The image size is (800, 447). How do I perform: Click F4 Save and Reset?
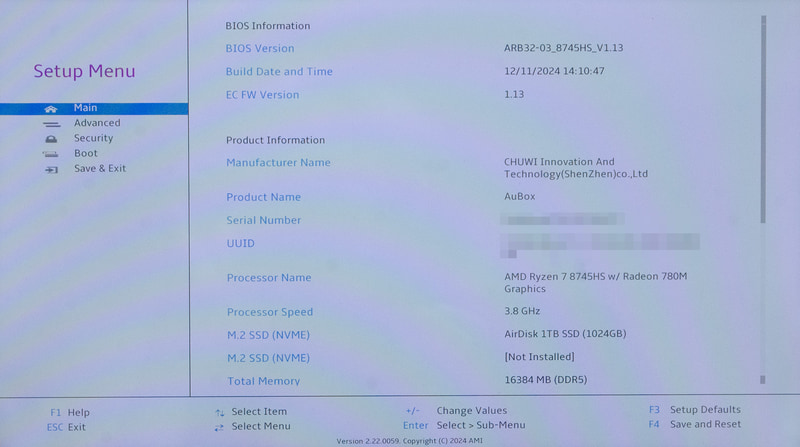click(695, 424)
